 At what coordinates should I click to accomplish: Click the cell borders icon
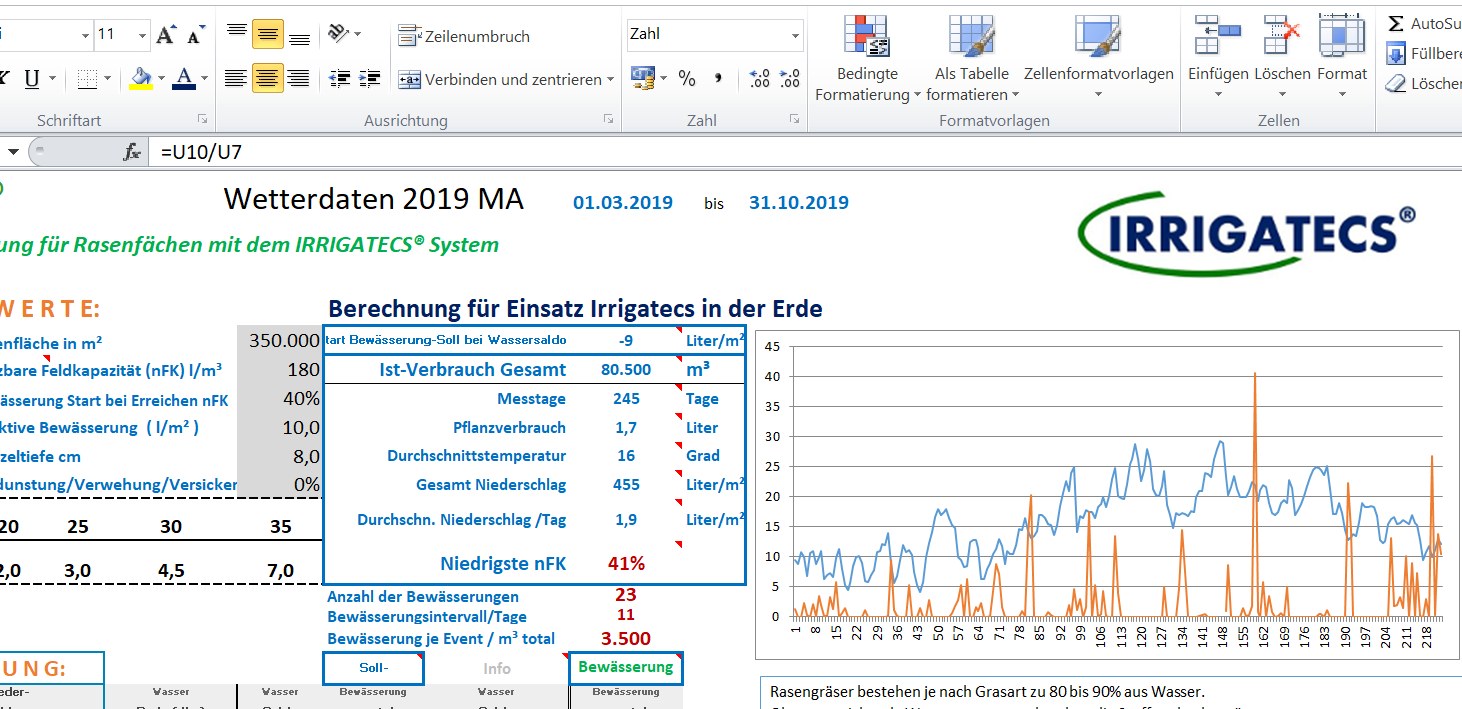pyautogui.click(x=88, y=78)
